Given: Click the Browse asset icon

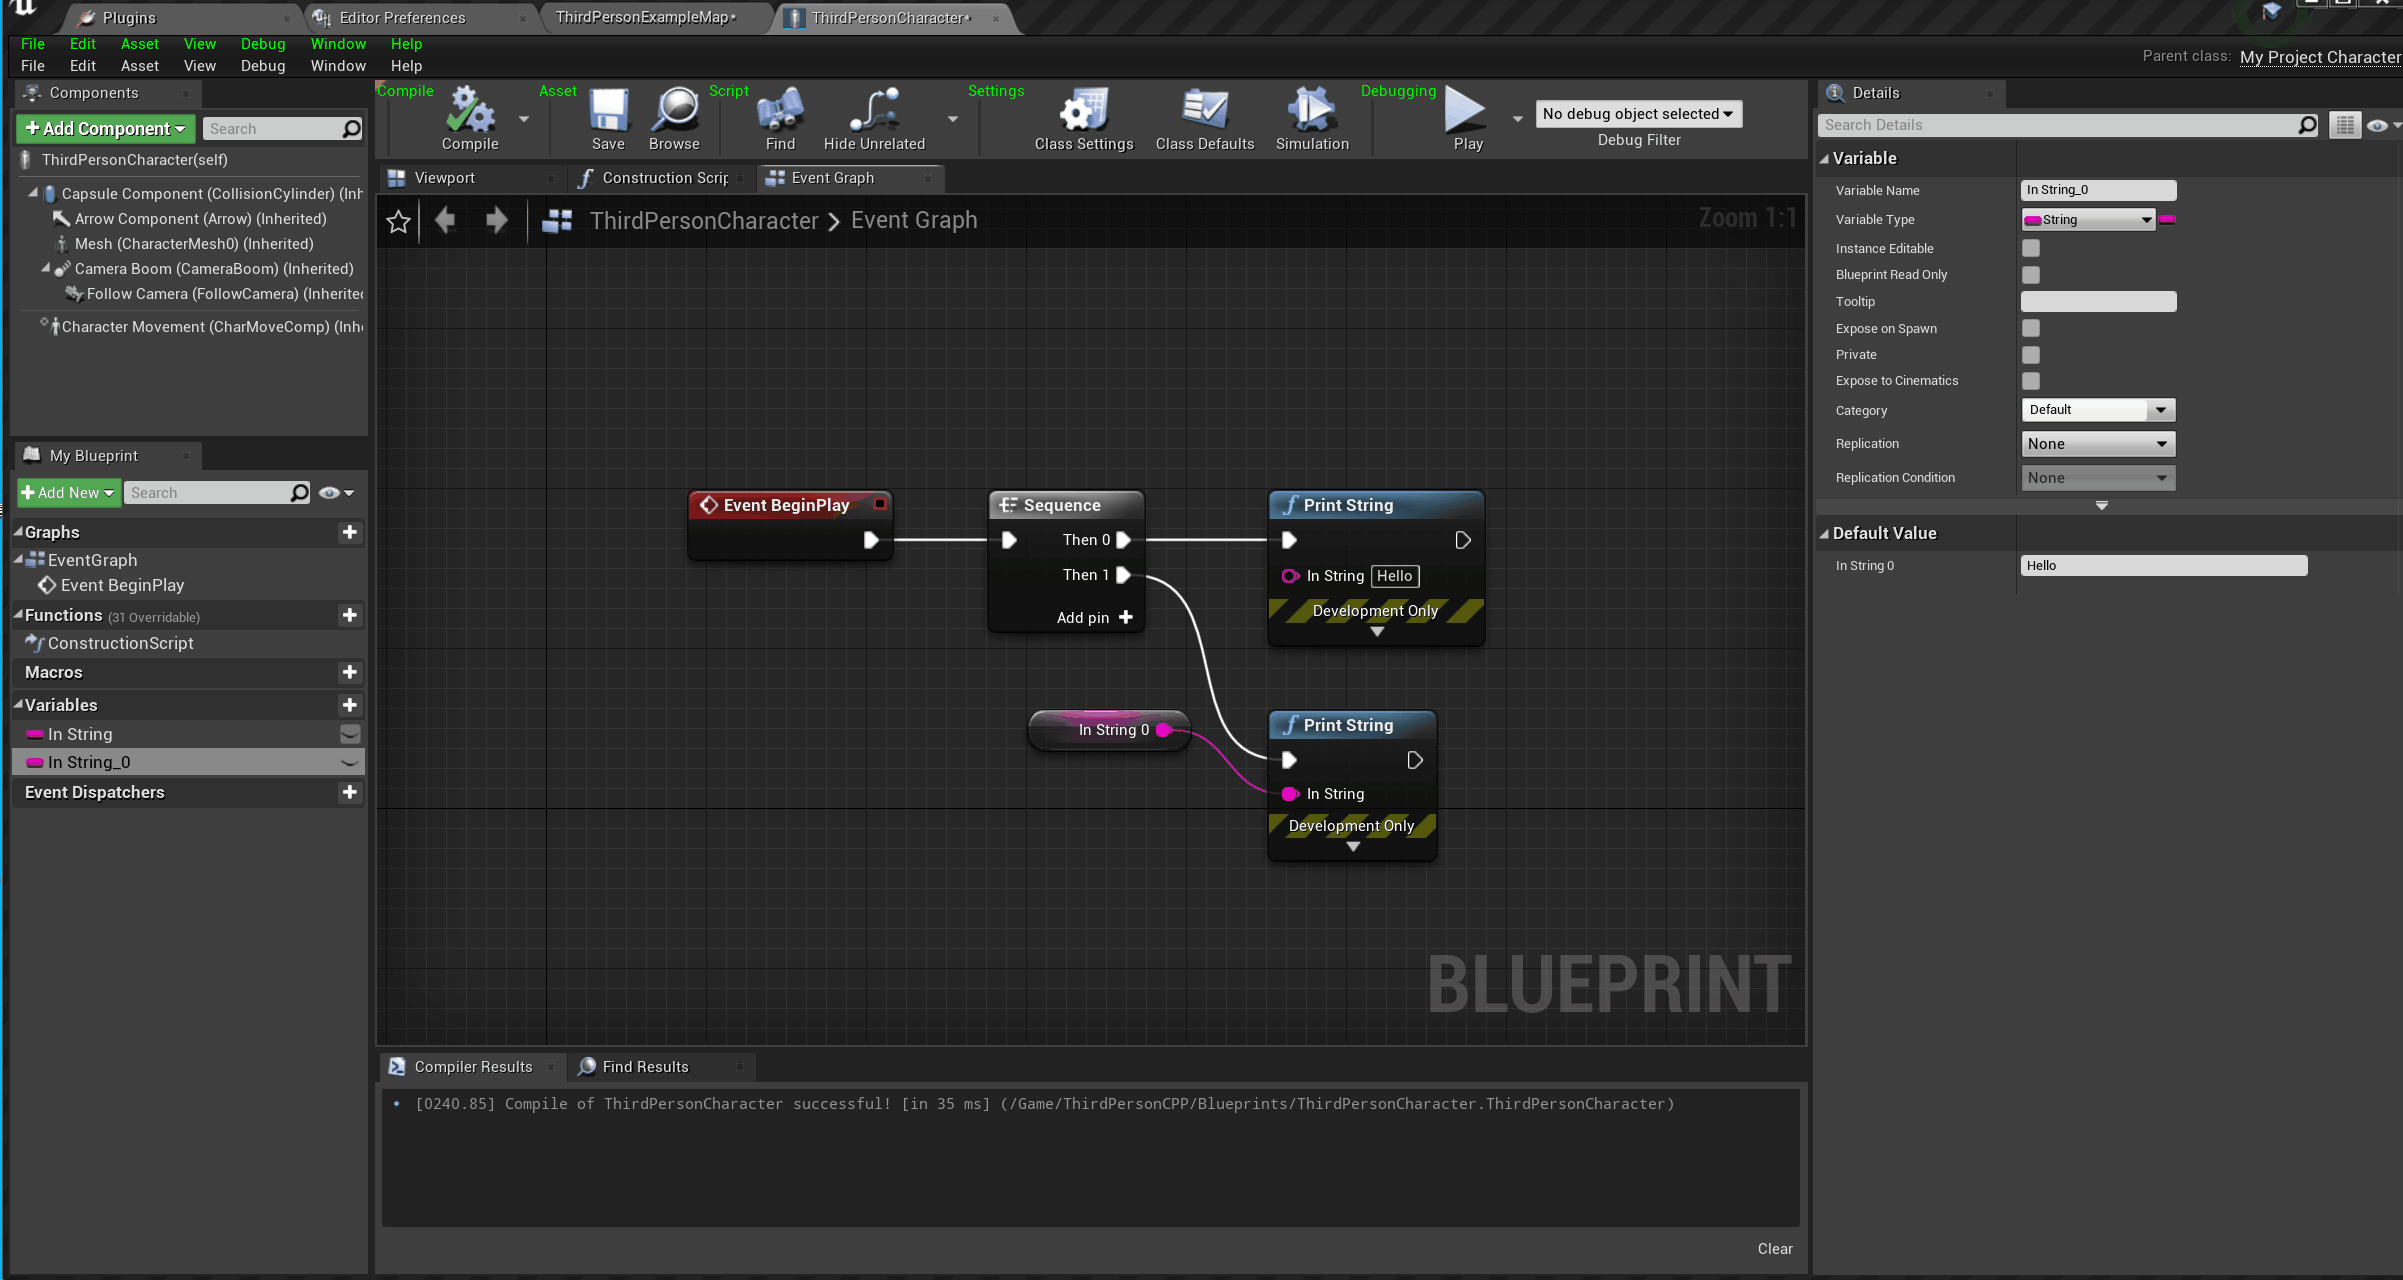Looking at the screenshot, I should click(674, 119).
